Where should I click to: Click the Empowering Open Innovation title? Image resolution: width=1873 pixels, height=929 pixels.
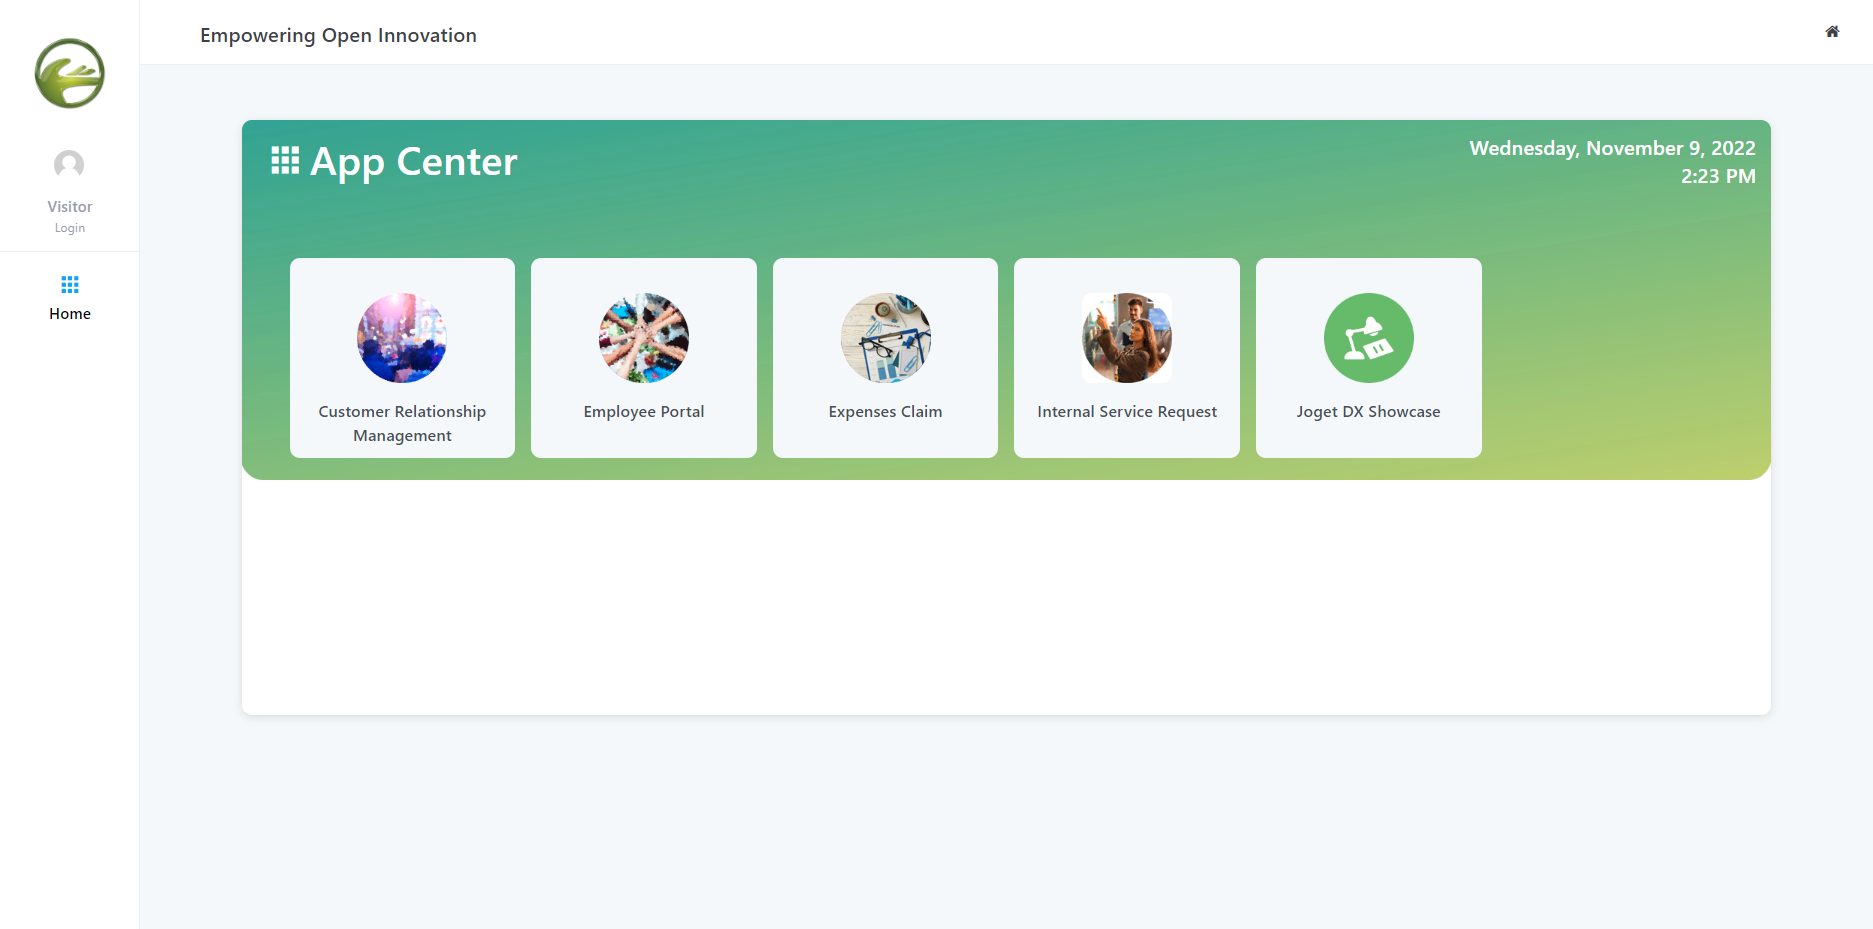tap(339, 35)
